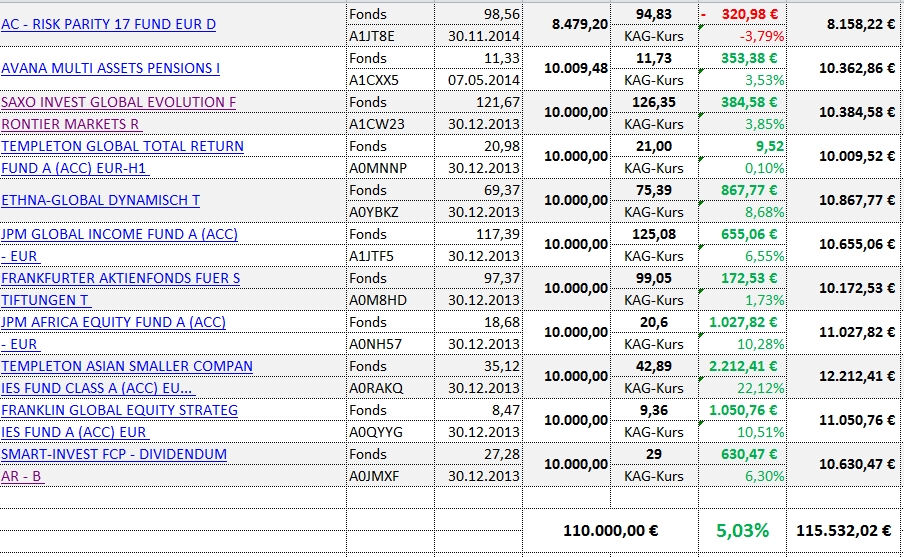Screen dimensions: 904x557
Task: Click the total value 115.532,02 € cell
Action: click(843, 528)
